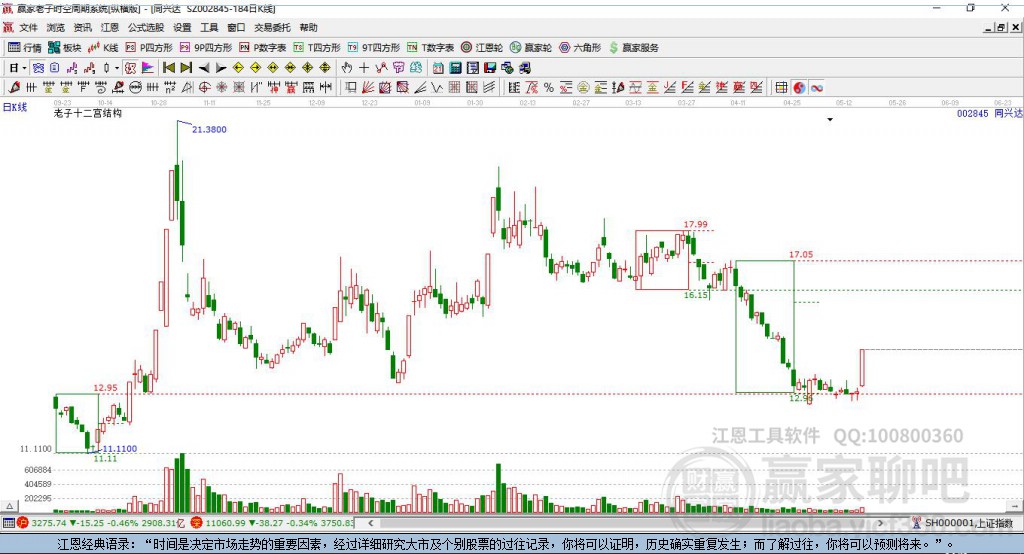Open the 9P四方形 tool

pos(206,48)
